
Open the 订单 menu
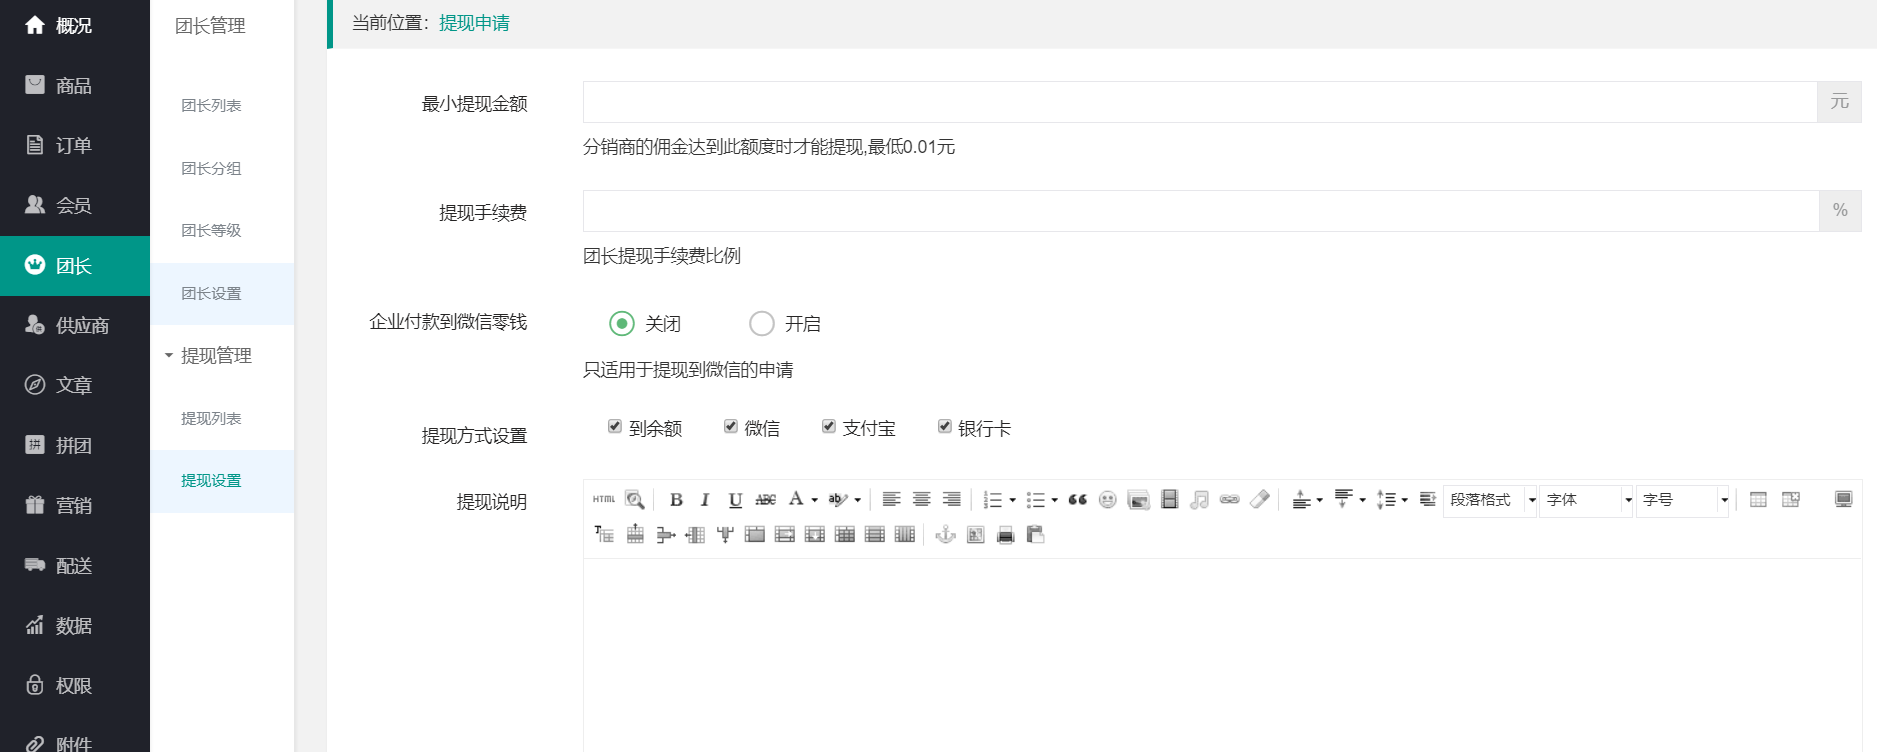pos(75,145)
